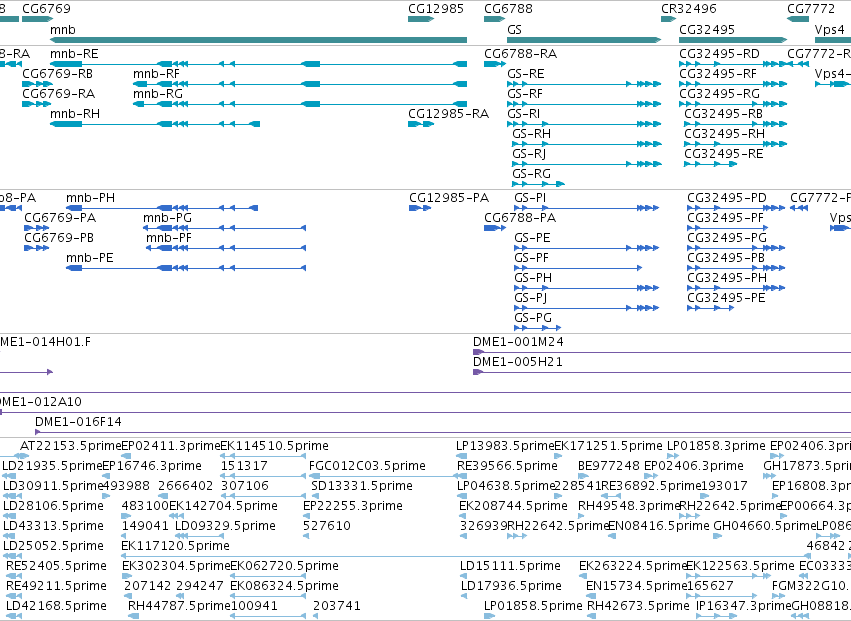Click the DME1-001M24 BAC label
The width and height of the screenshot is (851, 621).
click(518, 343)
